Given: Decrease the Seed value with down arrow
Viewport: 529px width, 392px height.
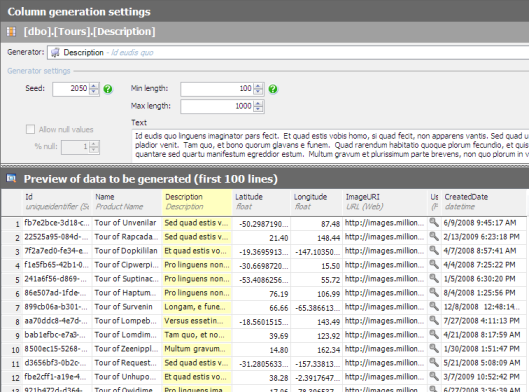Looking at the screenshot, I should click(x=94, y=92).
